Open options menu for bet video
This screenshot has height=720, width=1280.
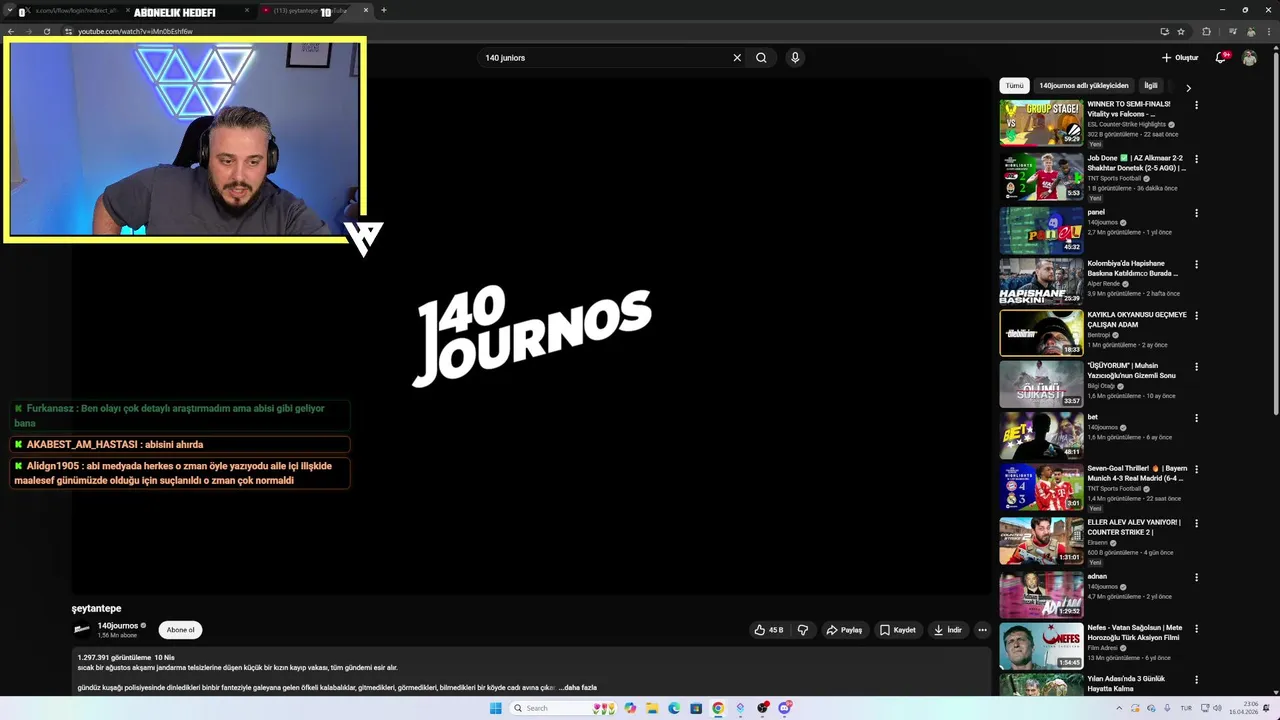click(x=1196, y=418)
